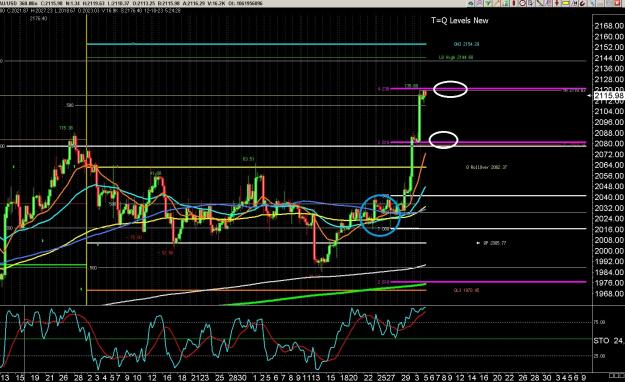The image size is (625, 382).
Task: Click the red circle prohibition toolbar icon
Action: click(522, 3)
